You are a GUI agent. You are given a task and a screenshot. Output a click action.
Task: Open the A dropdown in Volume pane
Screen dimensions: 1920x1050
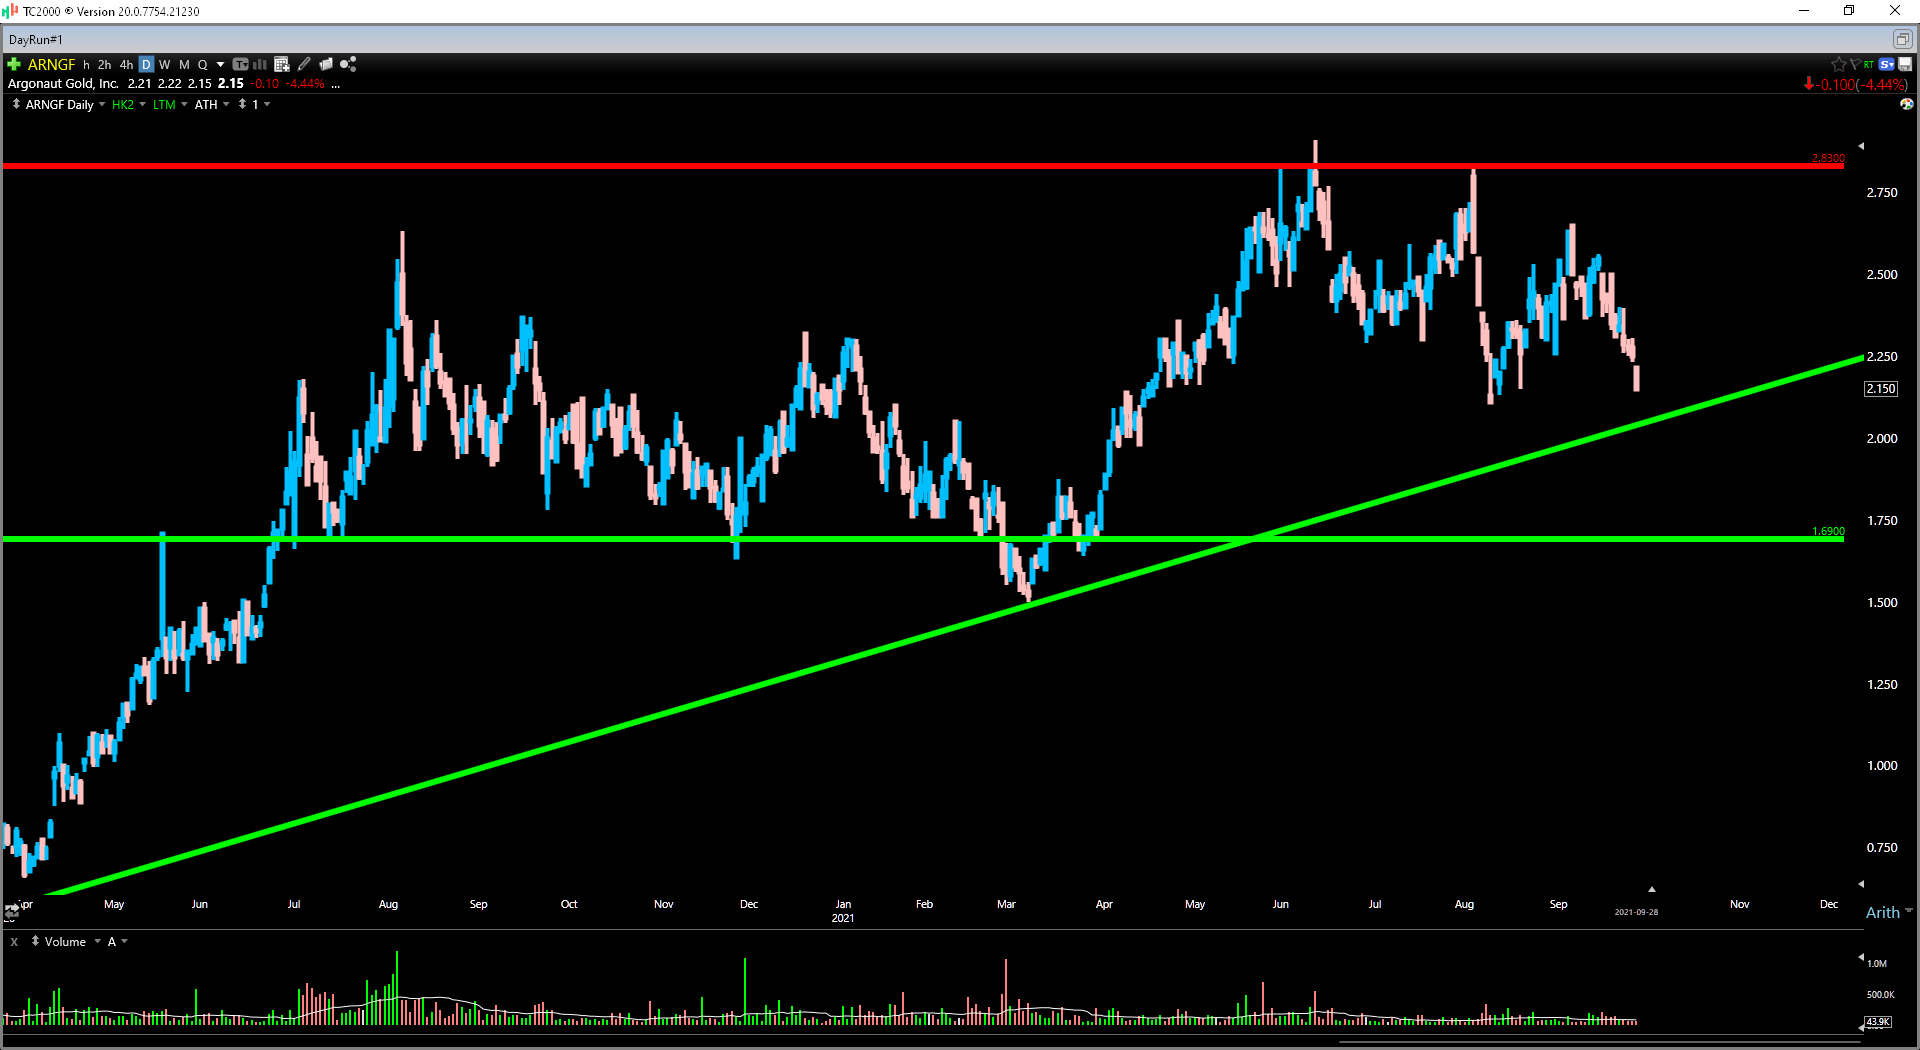coord(124,941)
